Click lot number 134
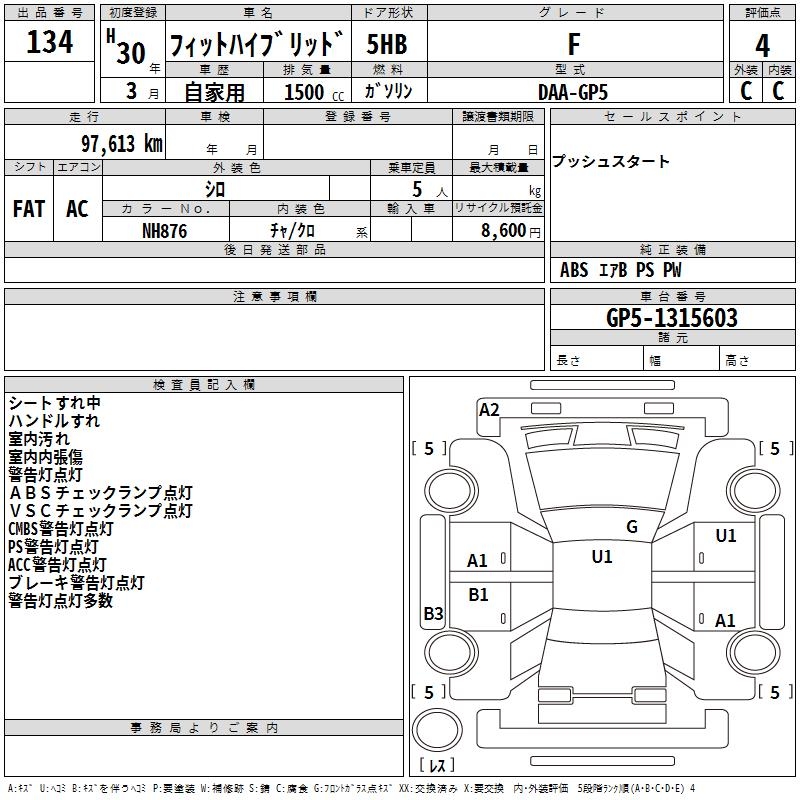The image size is (800, 800). click(49, 43)
